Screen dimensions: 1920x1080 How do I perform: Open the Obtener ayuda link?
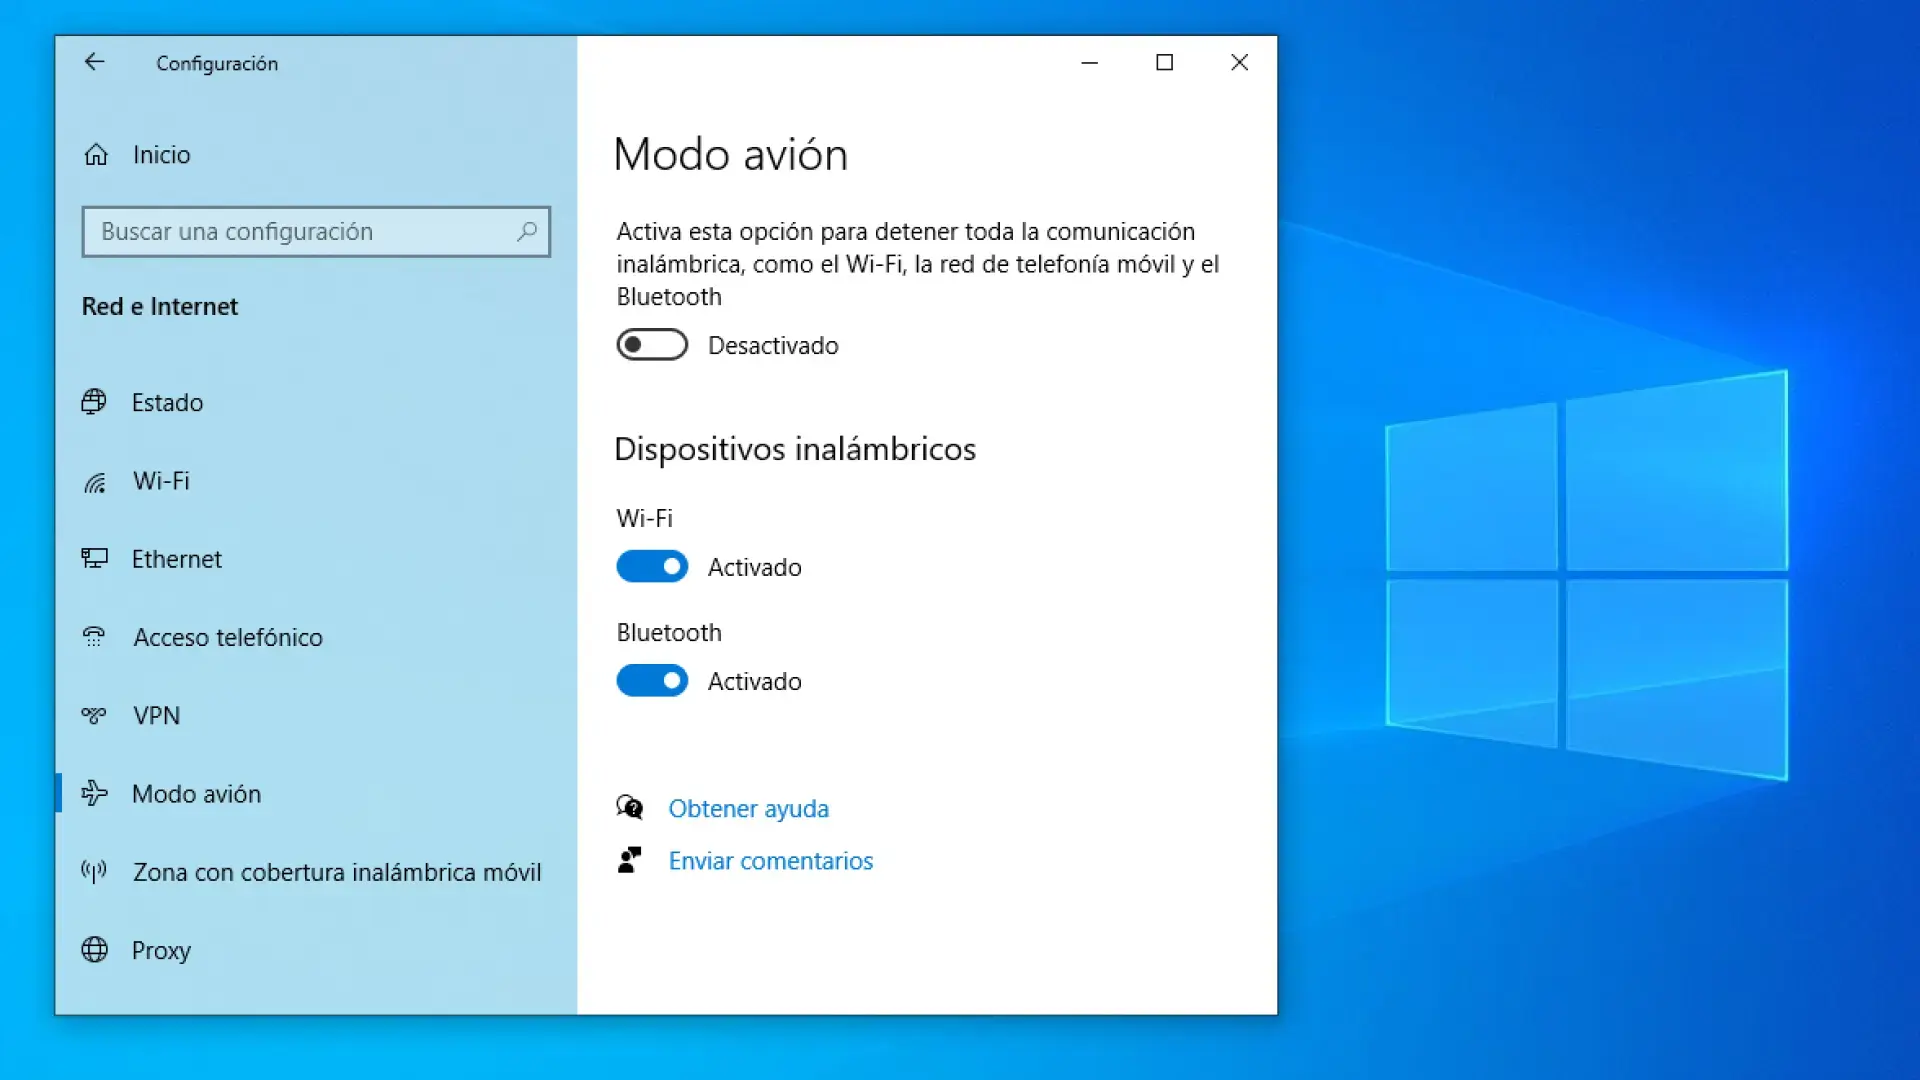point(748,808)
